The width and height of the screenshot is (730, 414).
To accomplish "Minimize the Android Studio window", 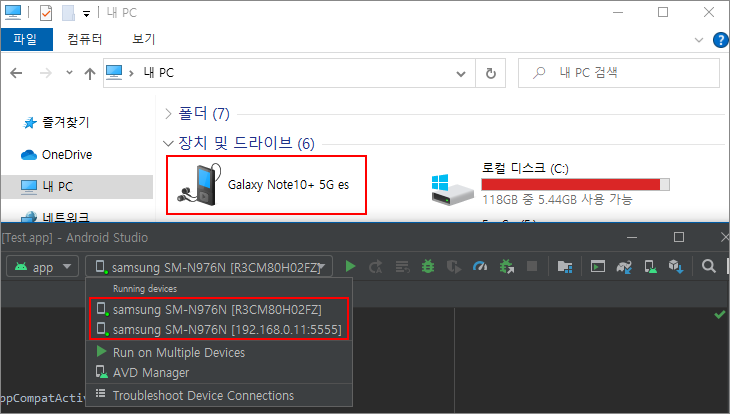I will (x=632, y=238).
